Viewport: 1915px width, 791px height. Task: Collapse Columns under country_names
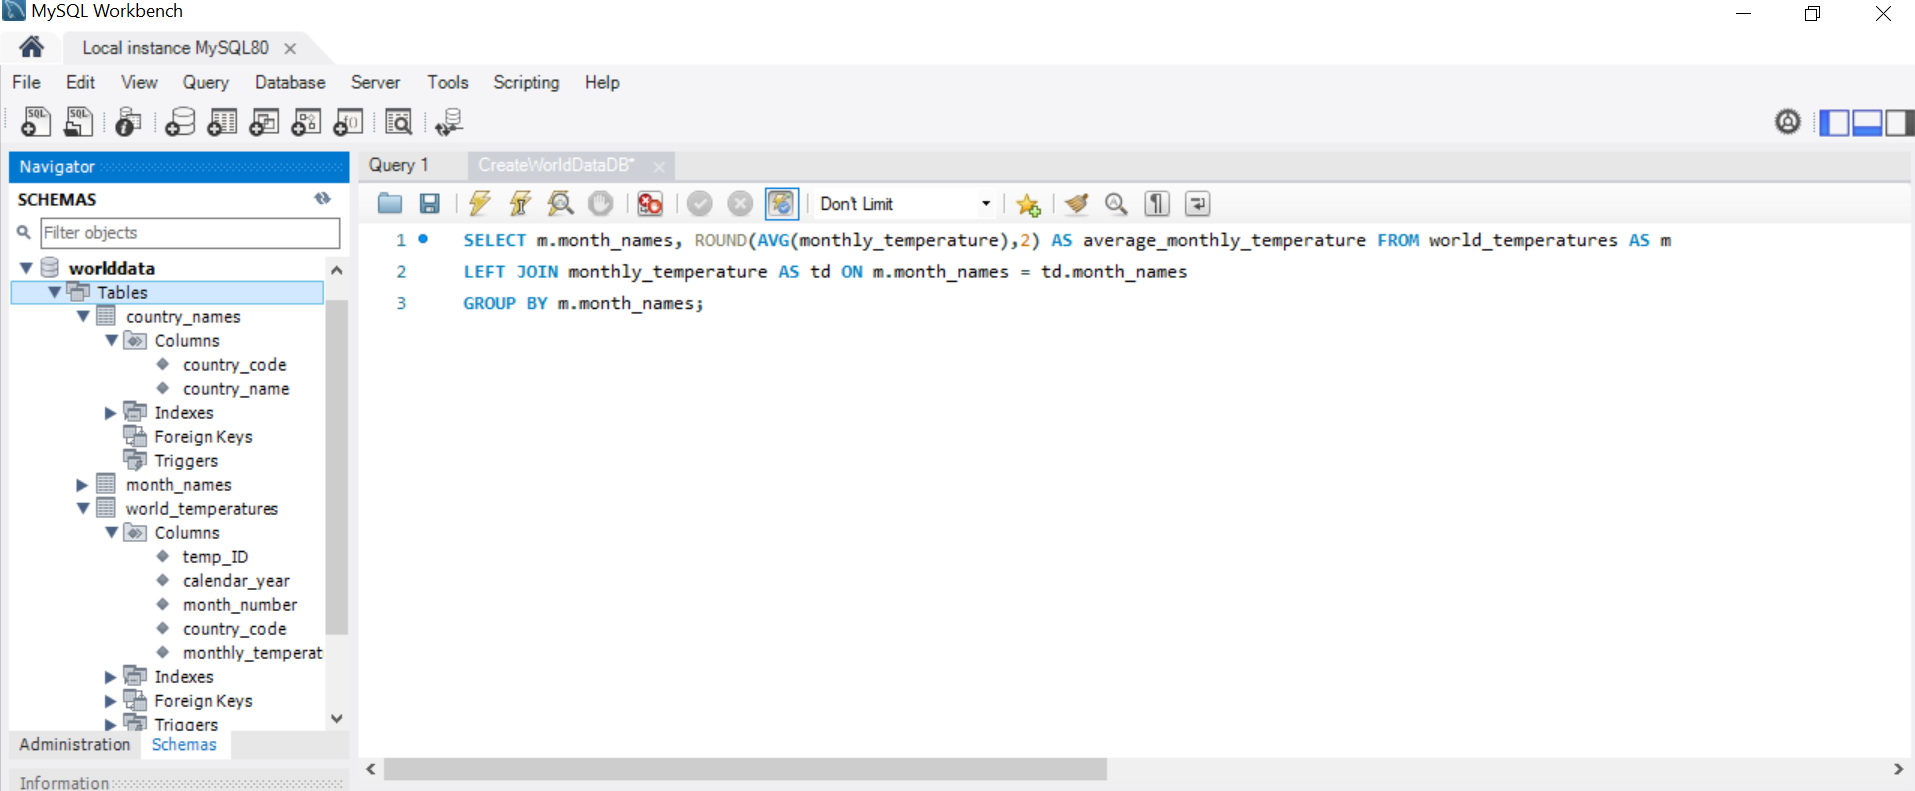[x=111, y=340]
